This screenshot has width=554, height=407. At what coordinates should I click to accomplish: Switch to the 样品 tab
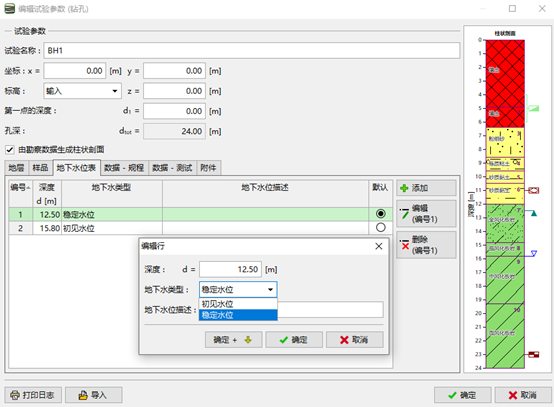40,168
